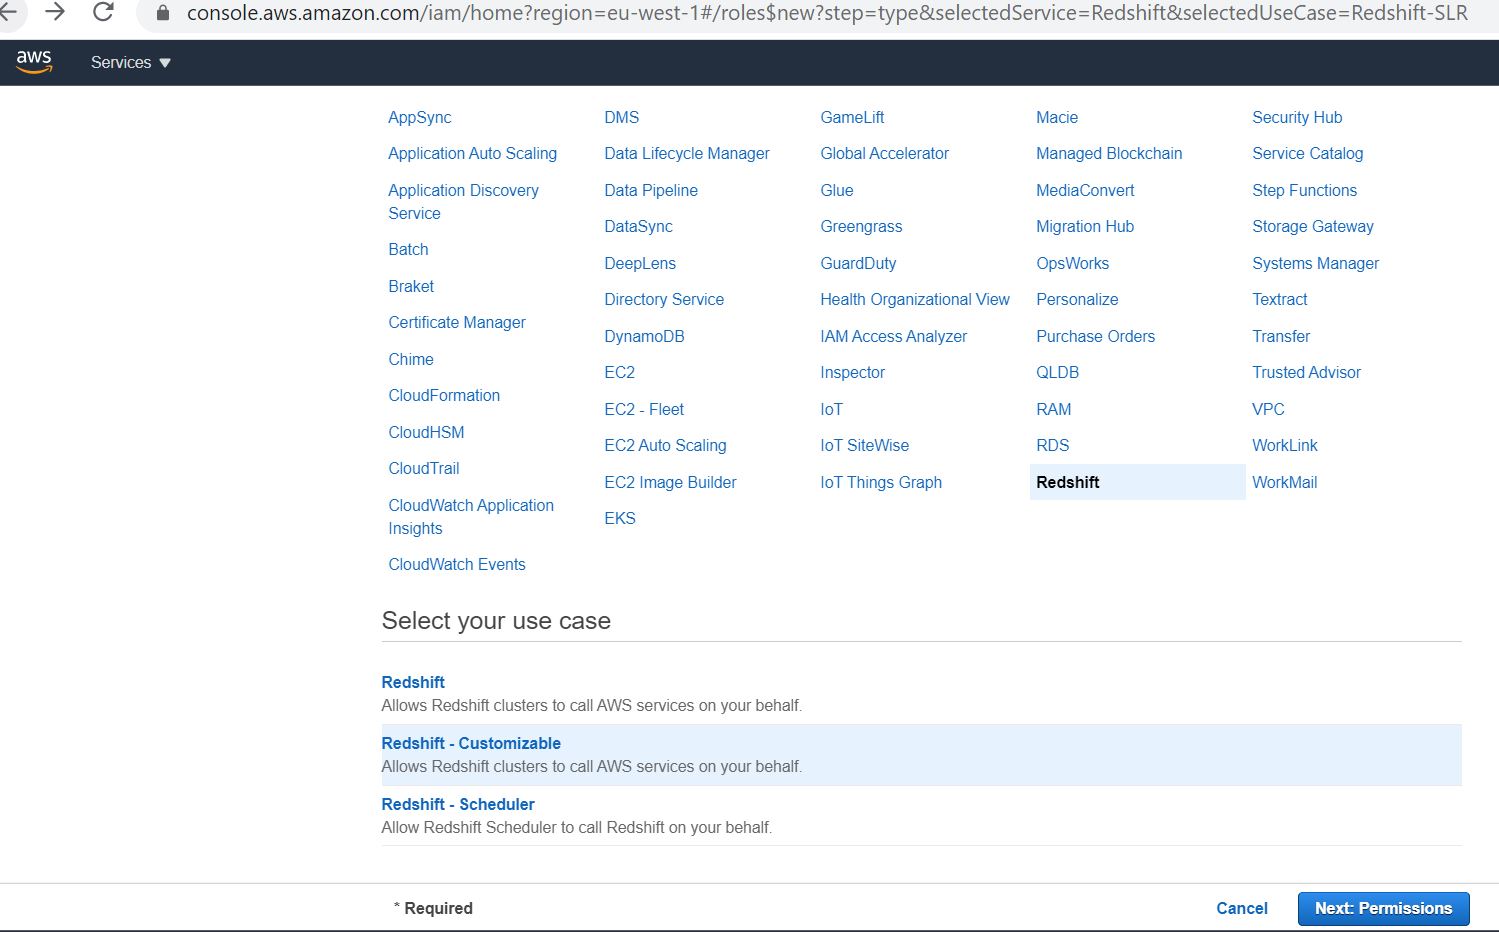Choose the Macie service
1499x932 pixels.
point(1057,117)
